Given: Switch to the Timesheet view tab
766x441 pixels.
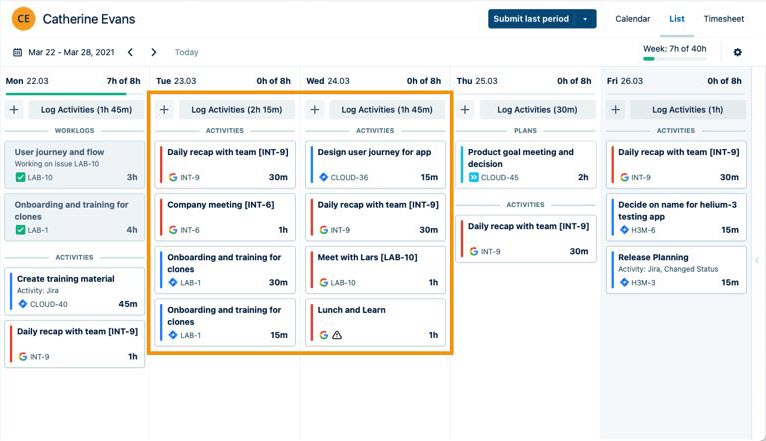Looking at the screenshot, I should point(723,19).
